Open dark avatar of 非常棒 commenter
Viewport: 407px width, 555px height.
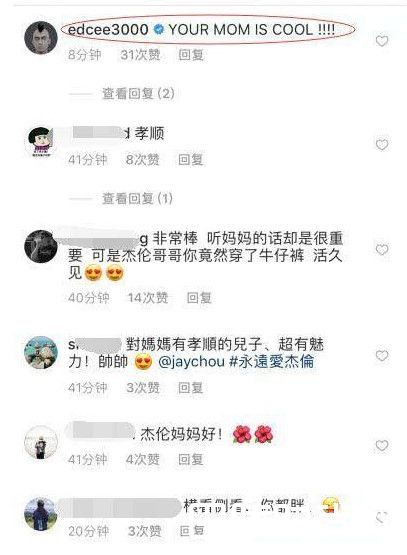[x=41, y=246]
